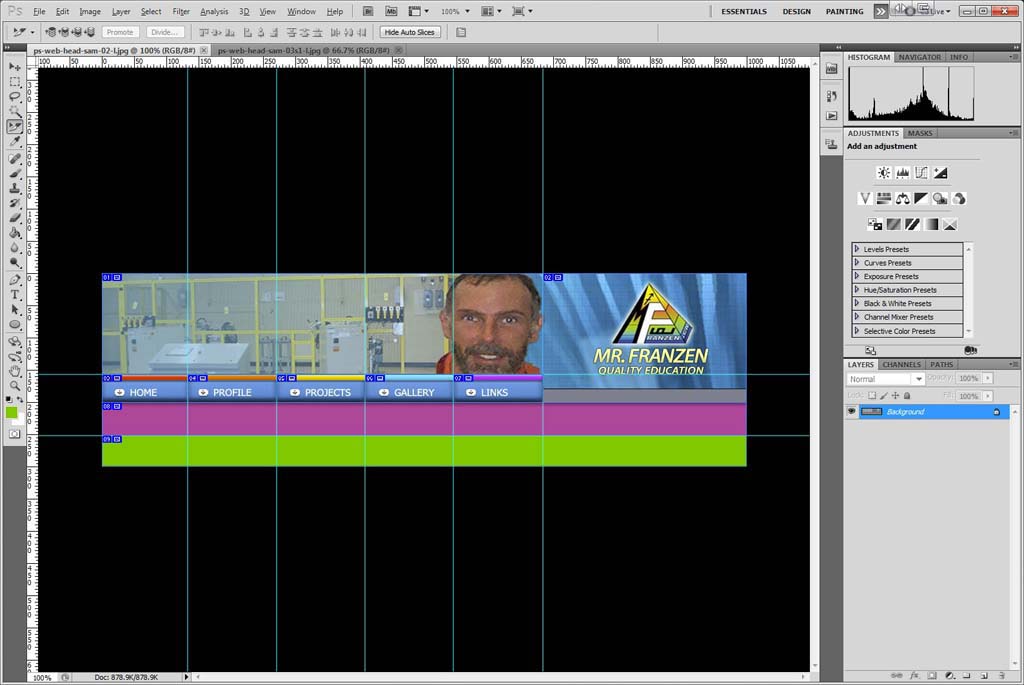This screenshot has width=1024, height=685.
Task: Select the History Brush tool
Action: tap(14, 203)
